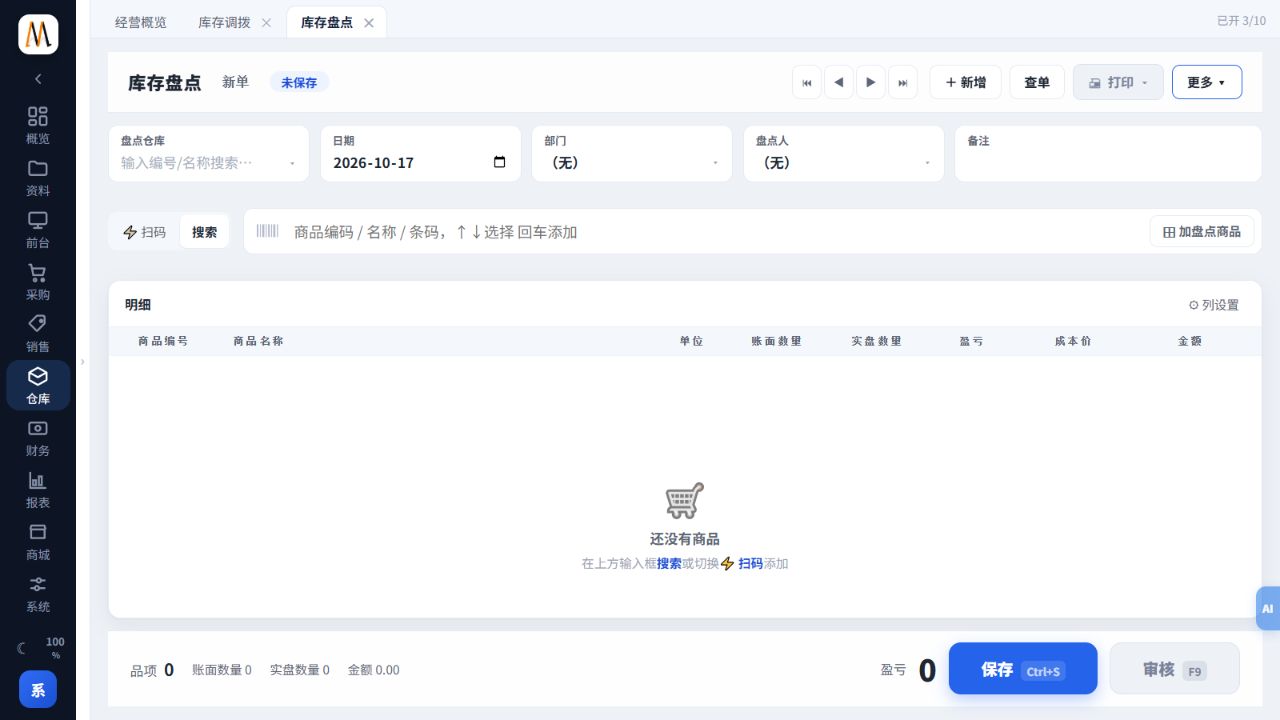The height and width of the screenshot is (720, 1280).
Task: Click the 未保存 status badge
Action: point(299,83)
